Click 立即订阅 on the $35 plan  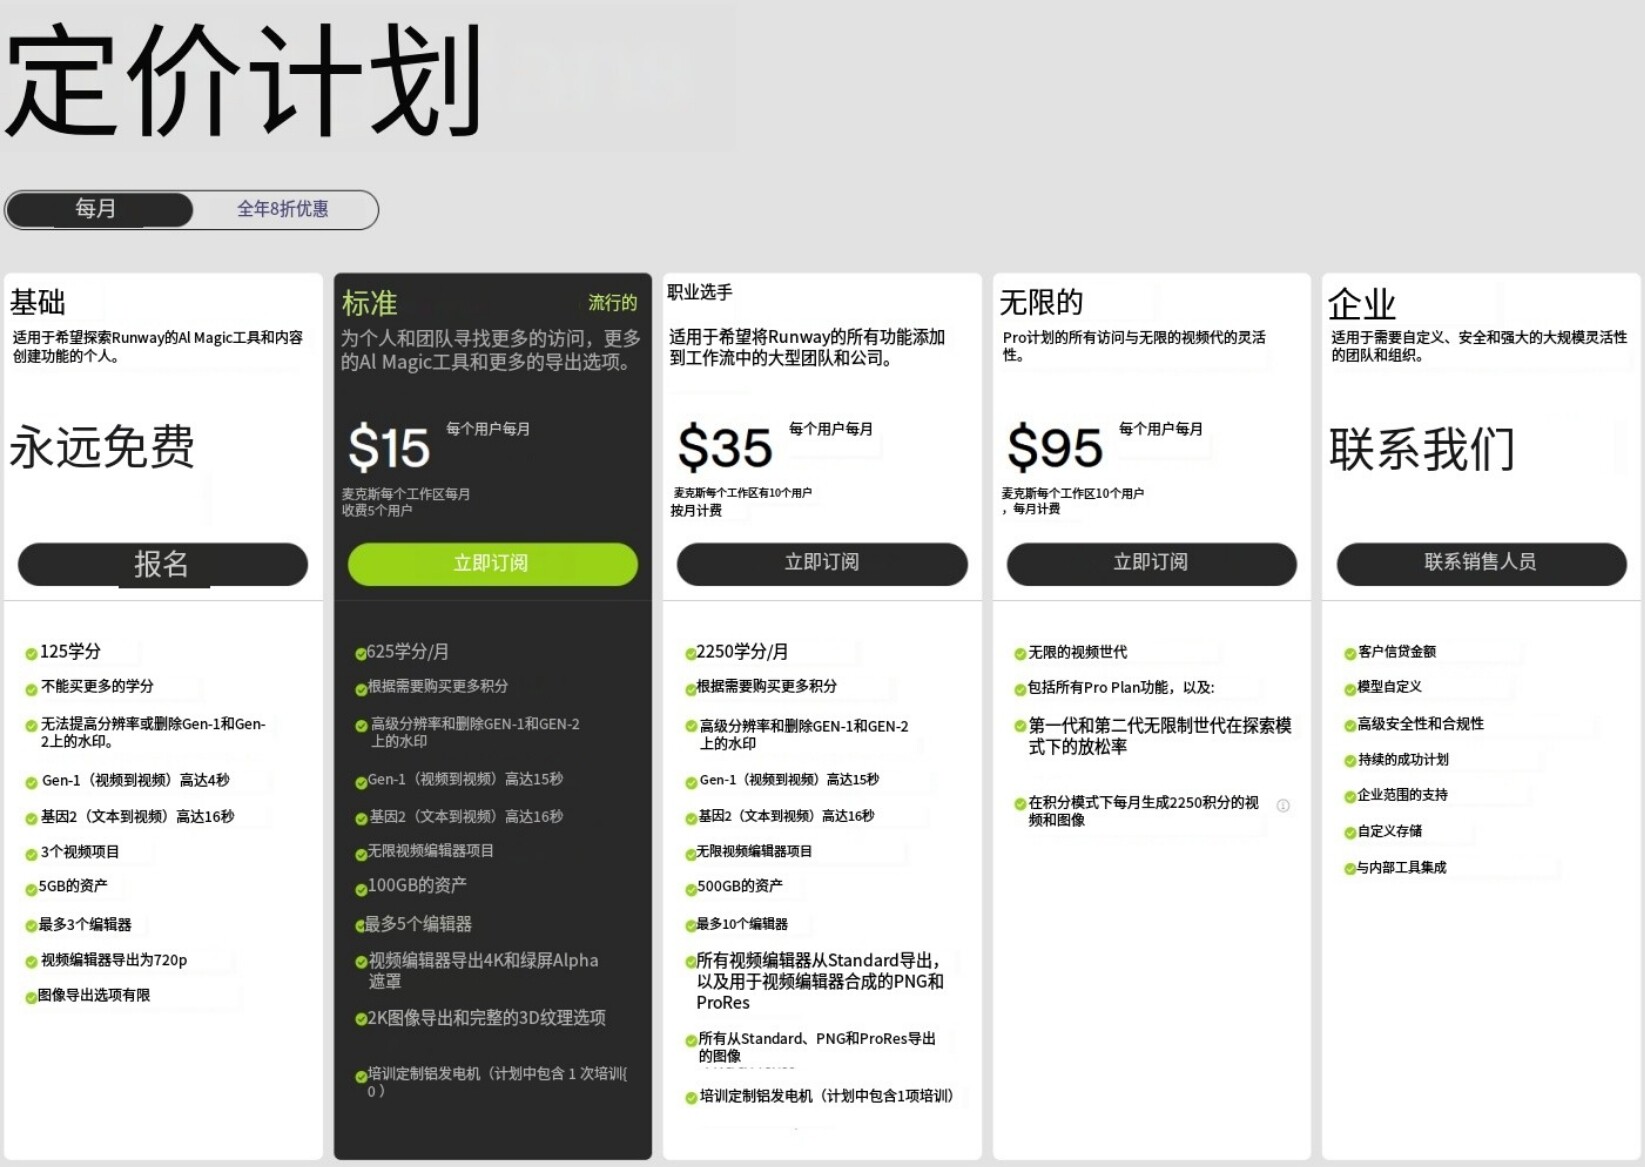[822, 564]
